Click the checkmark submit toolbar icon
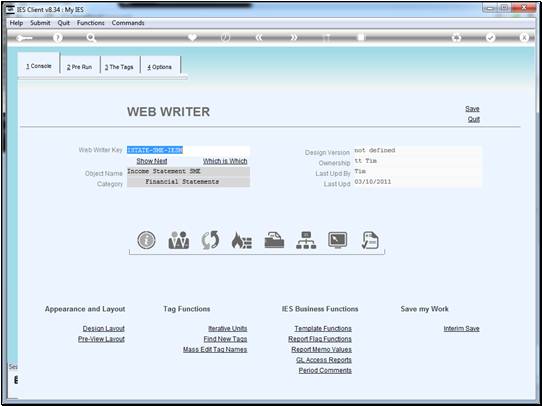The image size is (542, 406). click(x=490, y=38)
